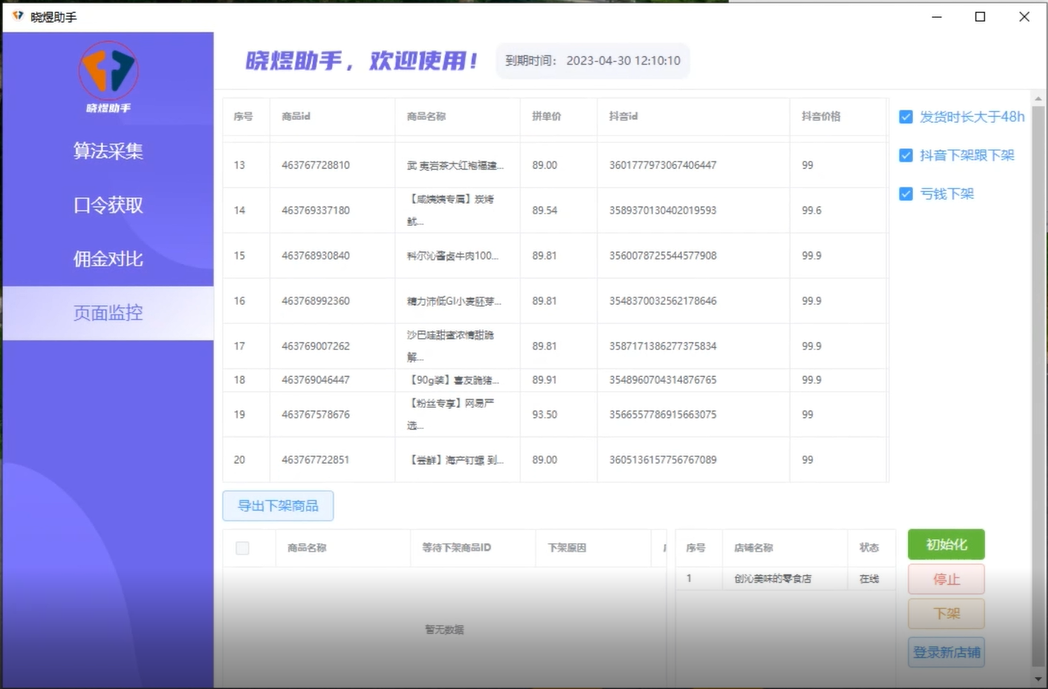Select product row with id 463769337180
The width and height of the screenshot is (1048, 689).
tap(316, 211)
